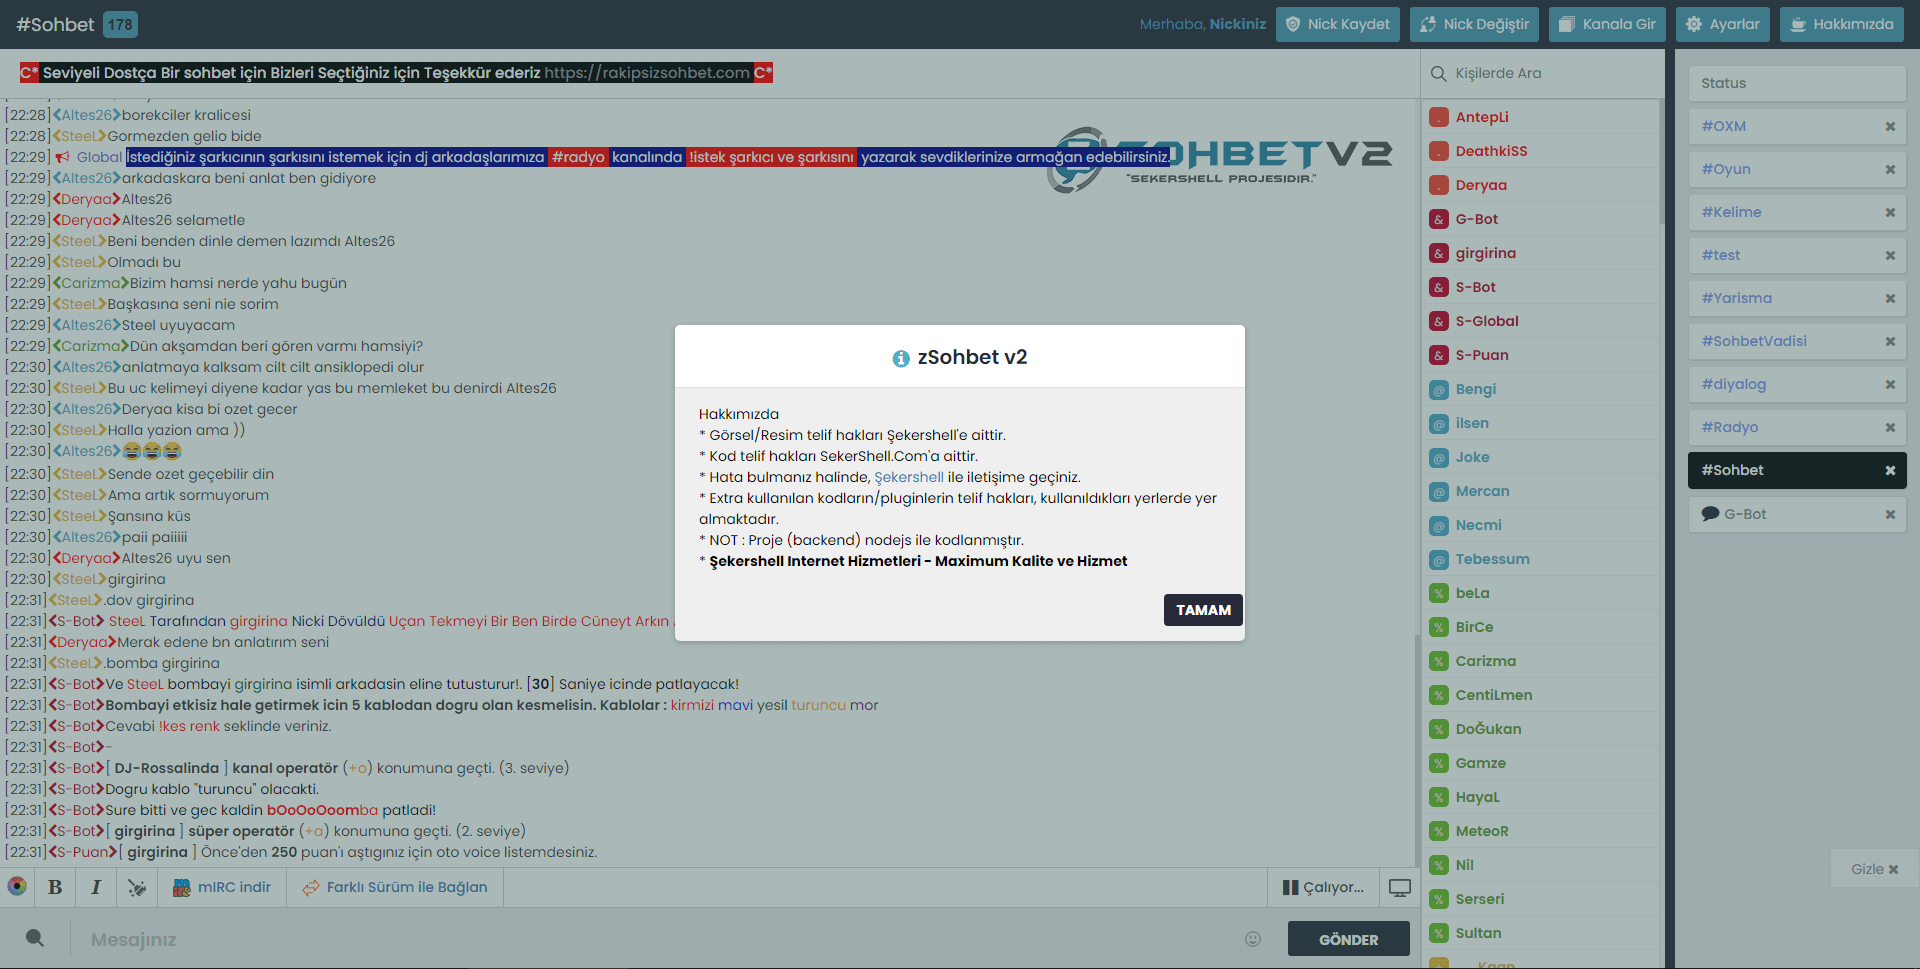Click Farklı Sürüm ile Bağlan
Viewport: 1920px width, 969px height.
395,887
